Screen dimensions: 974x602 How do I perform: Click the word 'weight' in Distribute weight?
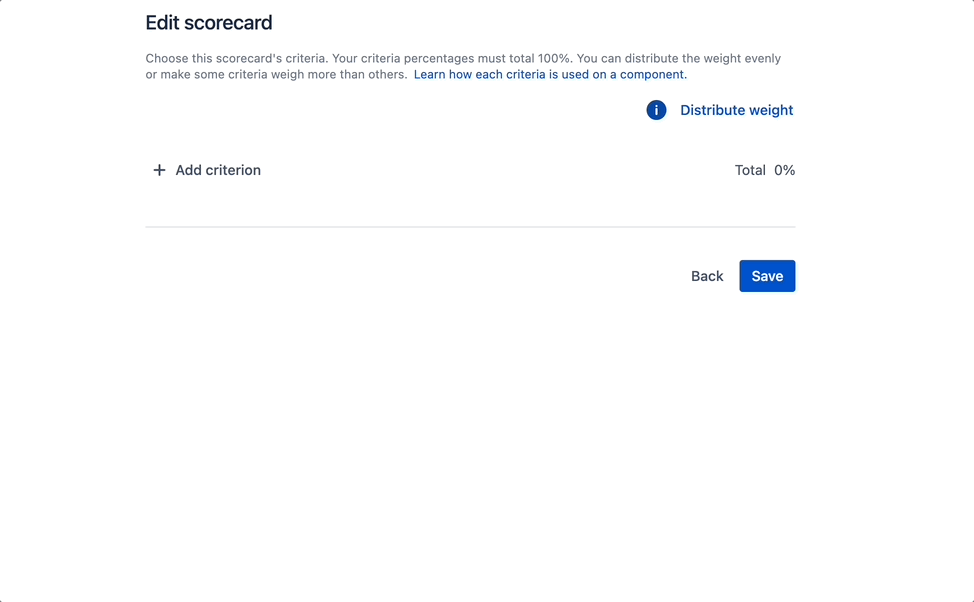tap(768, 110)
